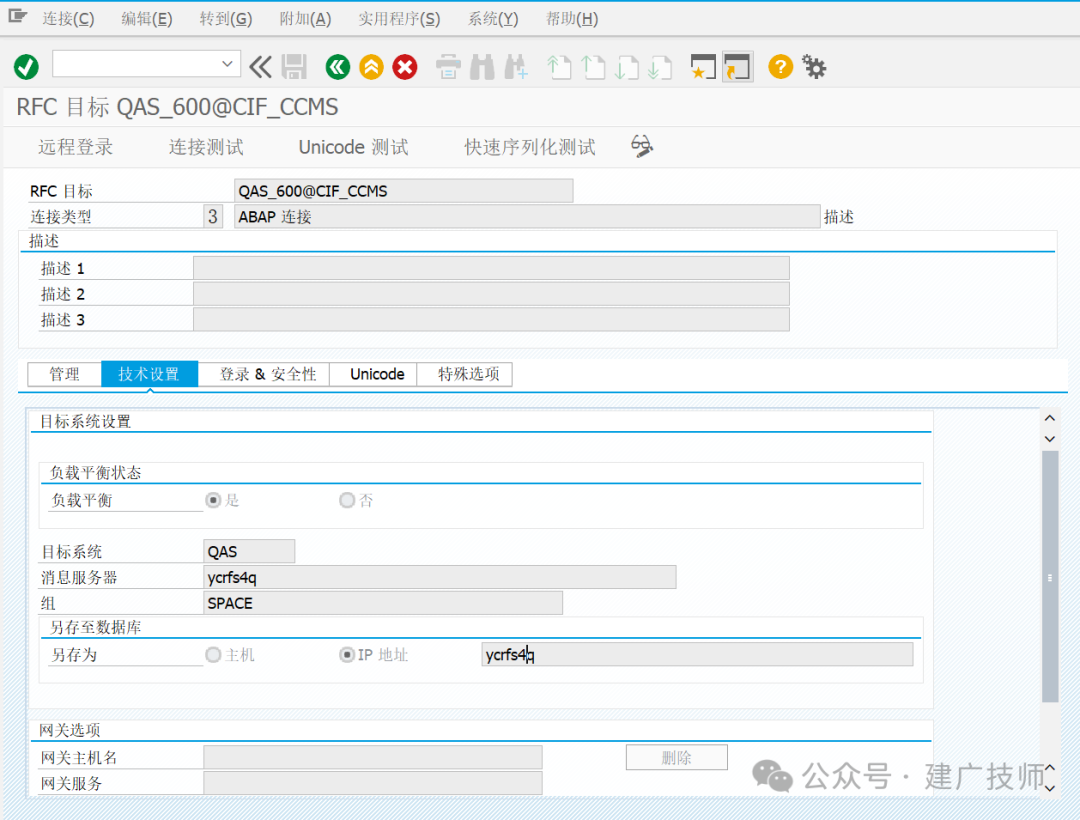
Task: Open the 转到(G) menu
Action: coord(226,19)
